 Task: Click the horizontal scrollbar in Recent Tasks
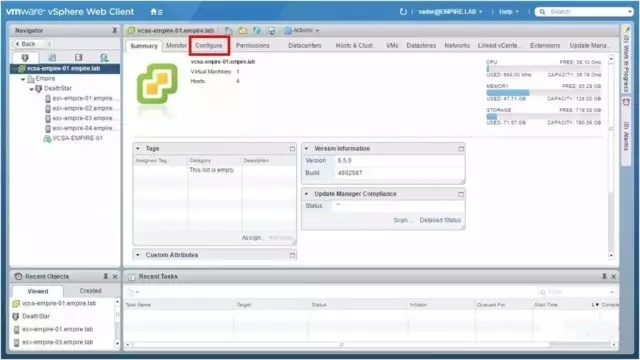click(341, 344)
